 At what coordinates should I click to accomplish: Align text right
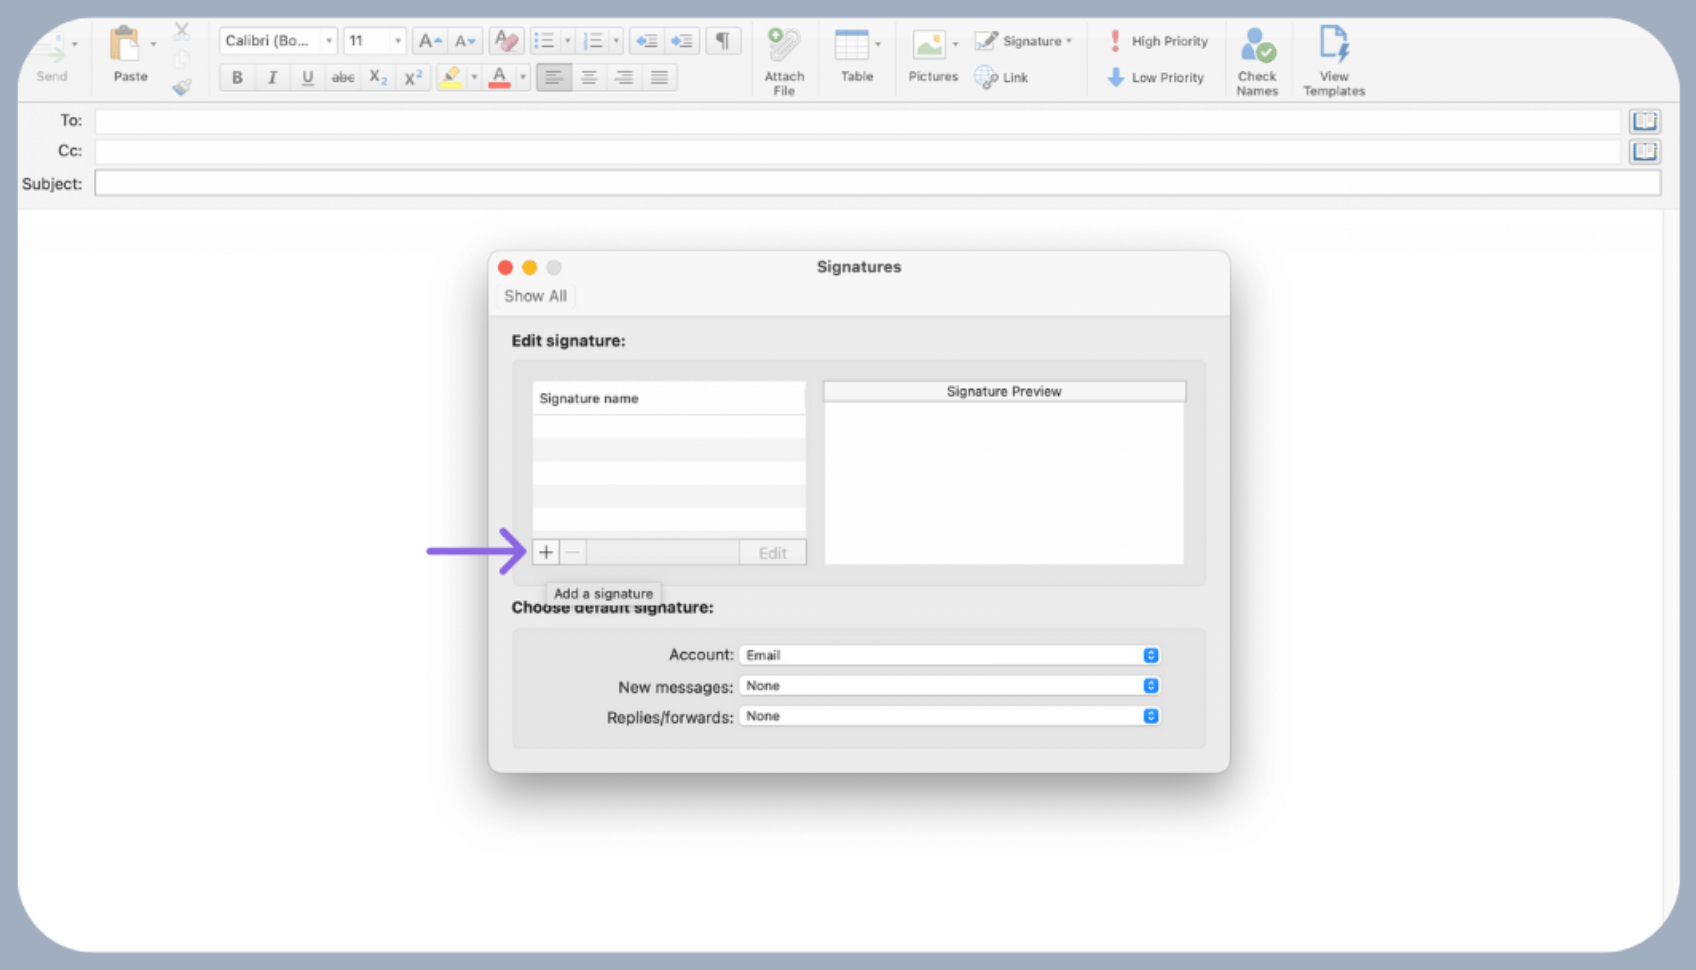(x=624, y=77)
